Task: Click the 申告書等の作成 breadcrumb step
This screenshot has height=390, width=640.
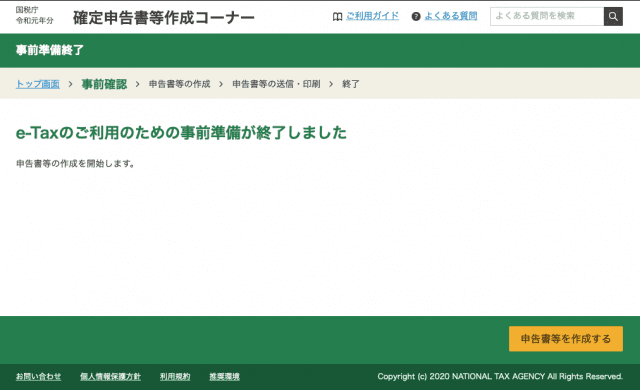Action: 180,84
